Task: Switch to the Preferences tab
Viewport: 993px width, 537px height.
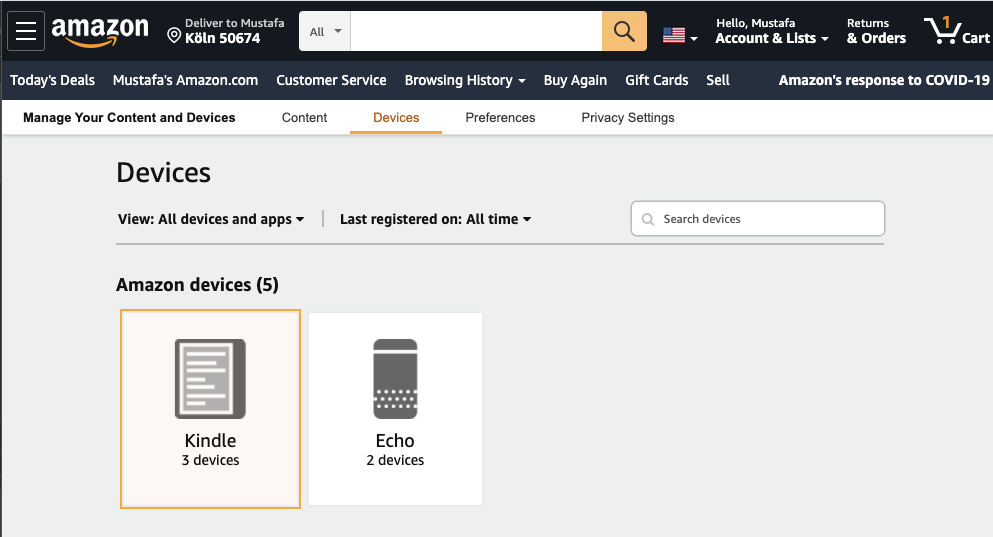Action: coord(500,118)
